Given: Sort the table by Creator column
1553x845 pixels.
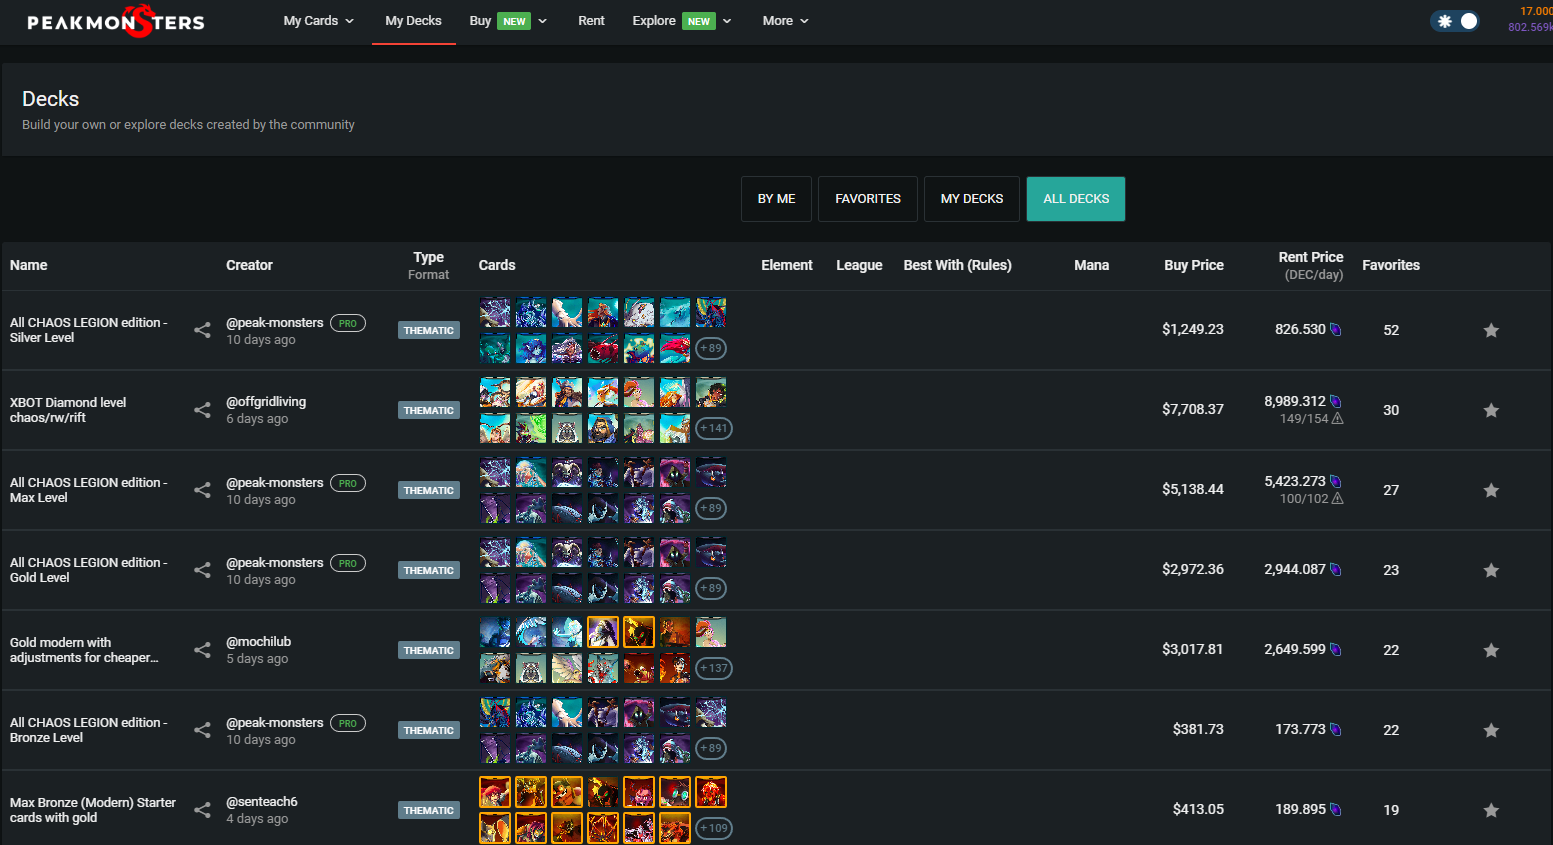Looking at the screenshot, I should click(x=249, y=265).
